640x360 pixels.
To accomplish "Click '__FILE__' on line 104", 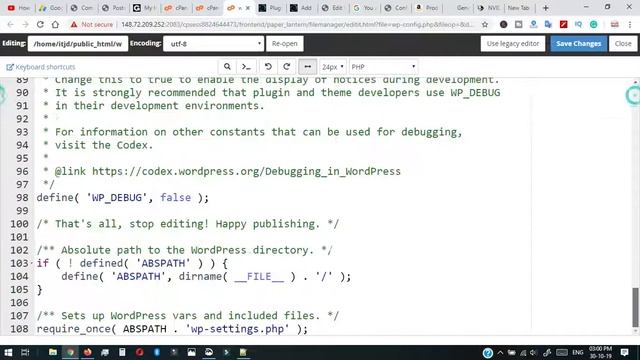I will click(259, 277).
